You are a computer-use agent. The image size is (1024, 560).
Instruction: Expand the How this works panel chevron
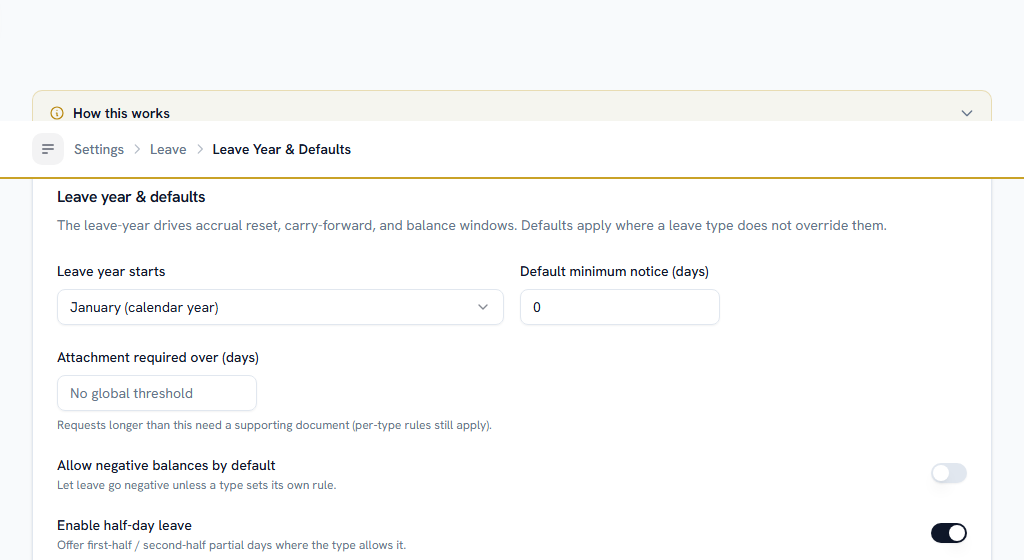click(x=967, y=113)
